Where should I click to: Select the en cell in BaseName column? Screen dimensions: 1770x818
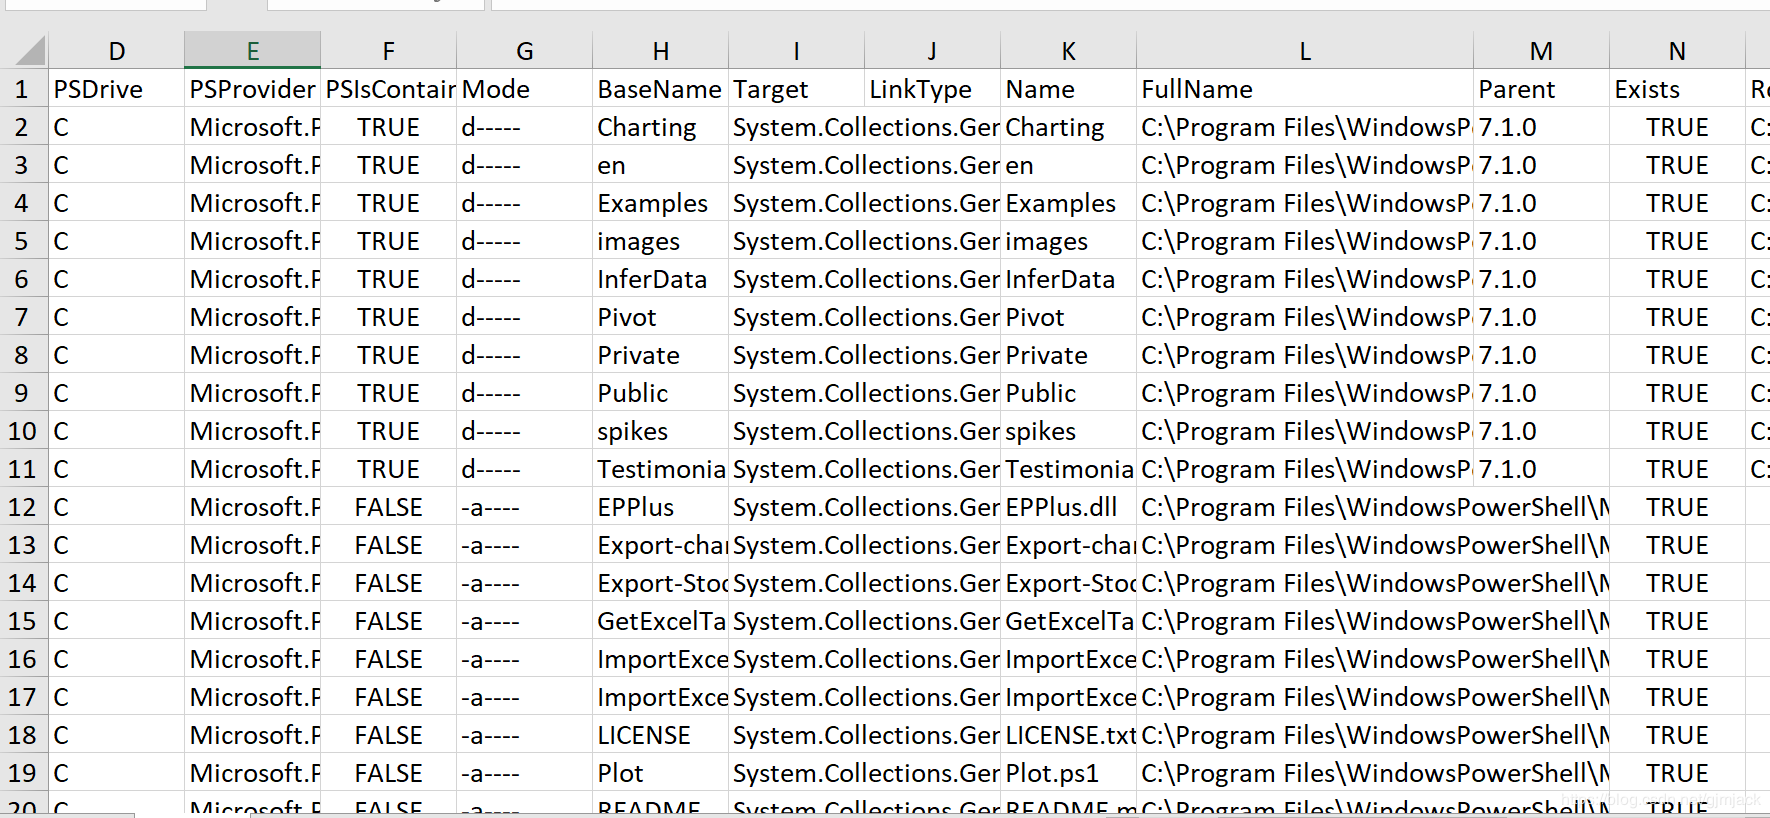(x=661, y=165)
